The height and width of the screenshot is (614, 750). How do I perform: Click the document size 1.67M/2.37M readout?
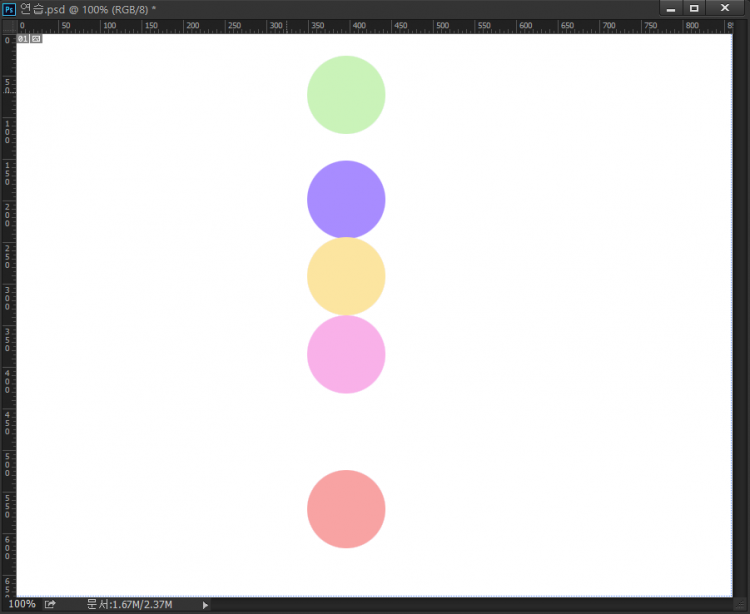[x=130, y=604]
